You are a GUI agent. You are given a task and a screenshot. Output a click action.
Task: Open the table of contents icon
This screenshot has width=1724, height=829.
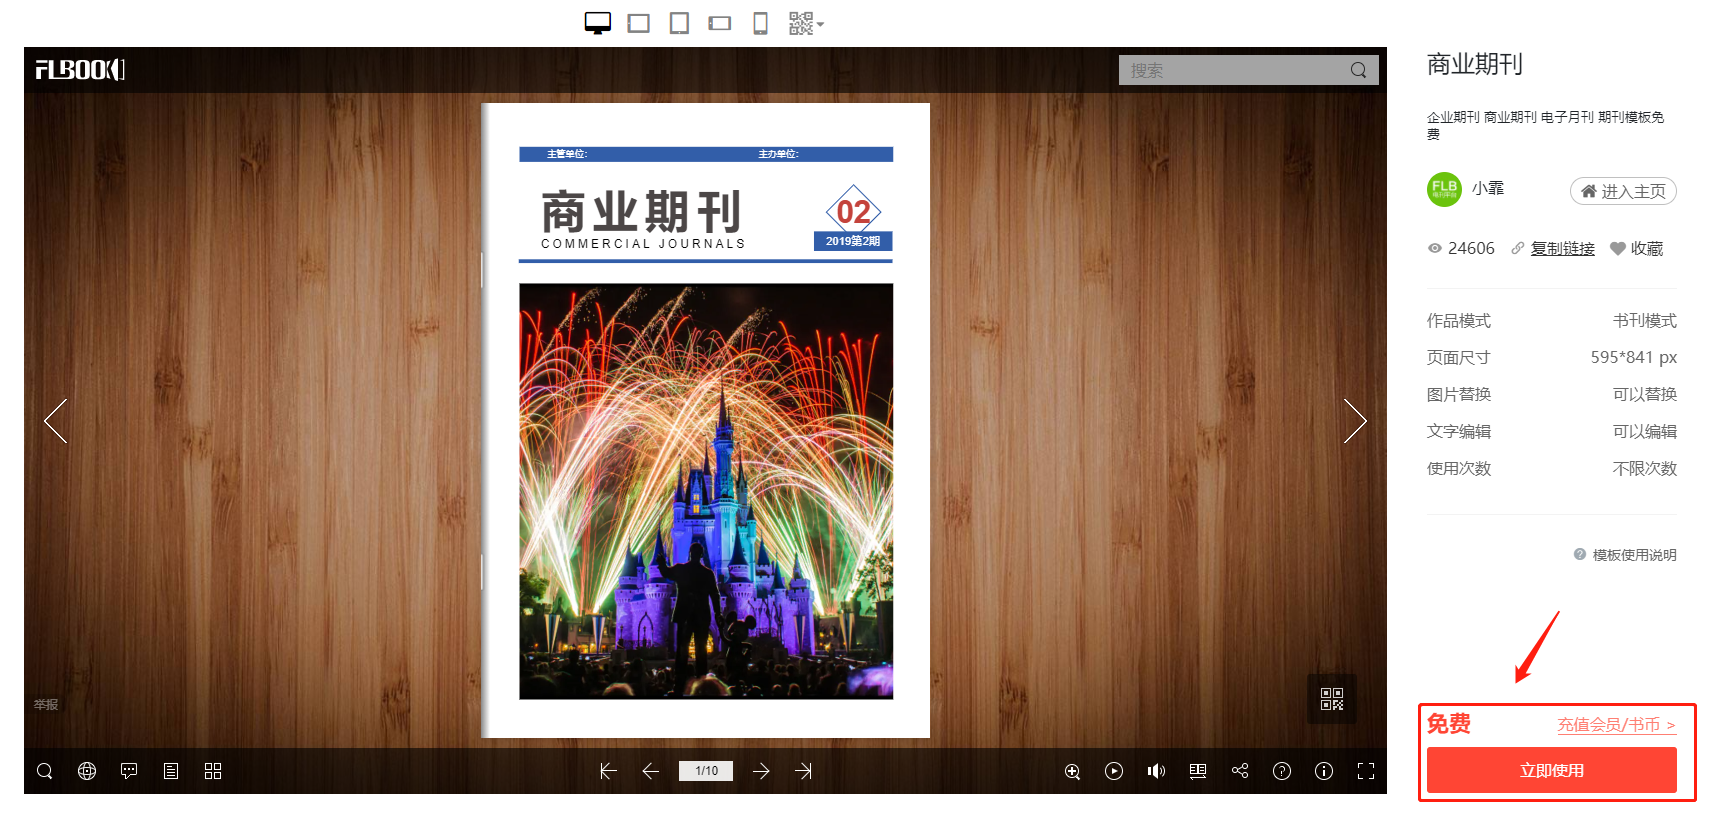click(171, 771)
